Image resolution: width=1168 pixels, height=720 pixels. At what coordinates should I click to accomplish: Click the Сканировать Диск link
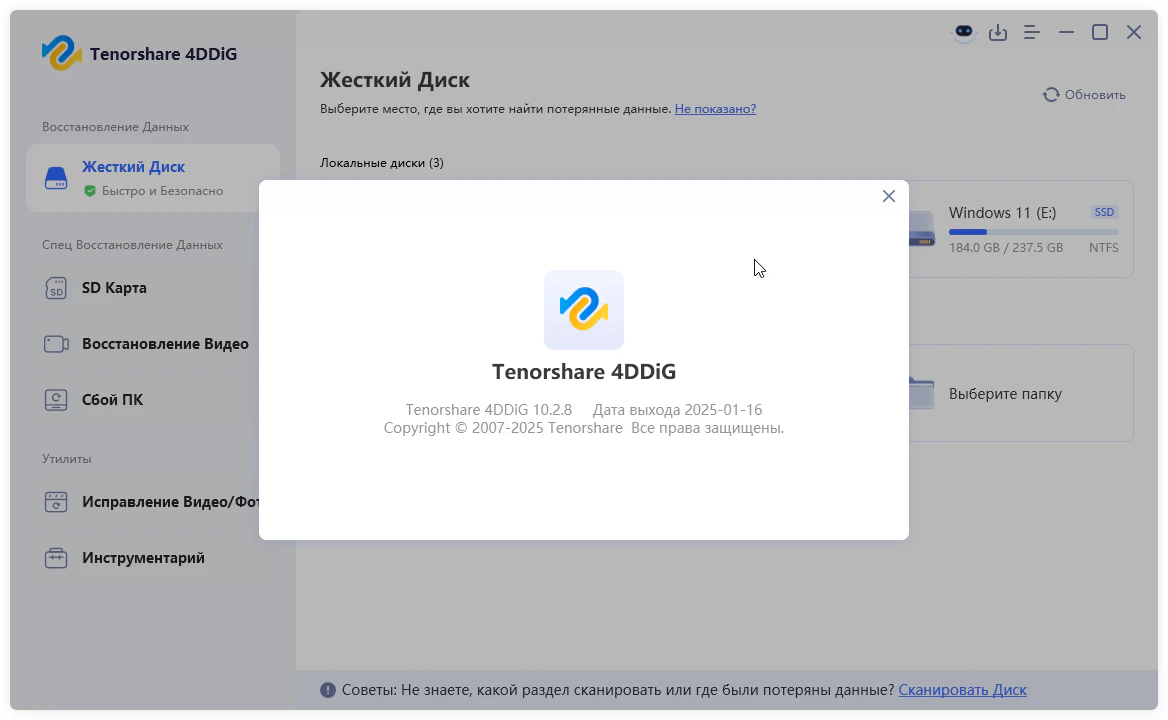pos(962,690)
